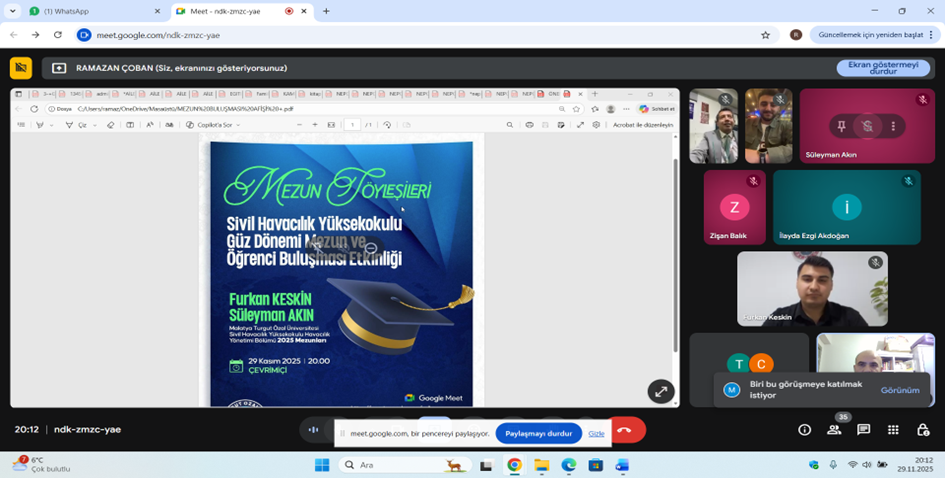Show the participants list people icon
The image size is (945, 478).
834,430
